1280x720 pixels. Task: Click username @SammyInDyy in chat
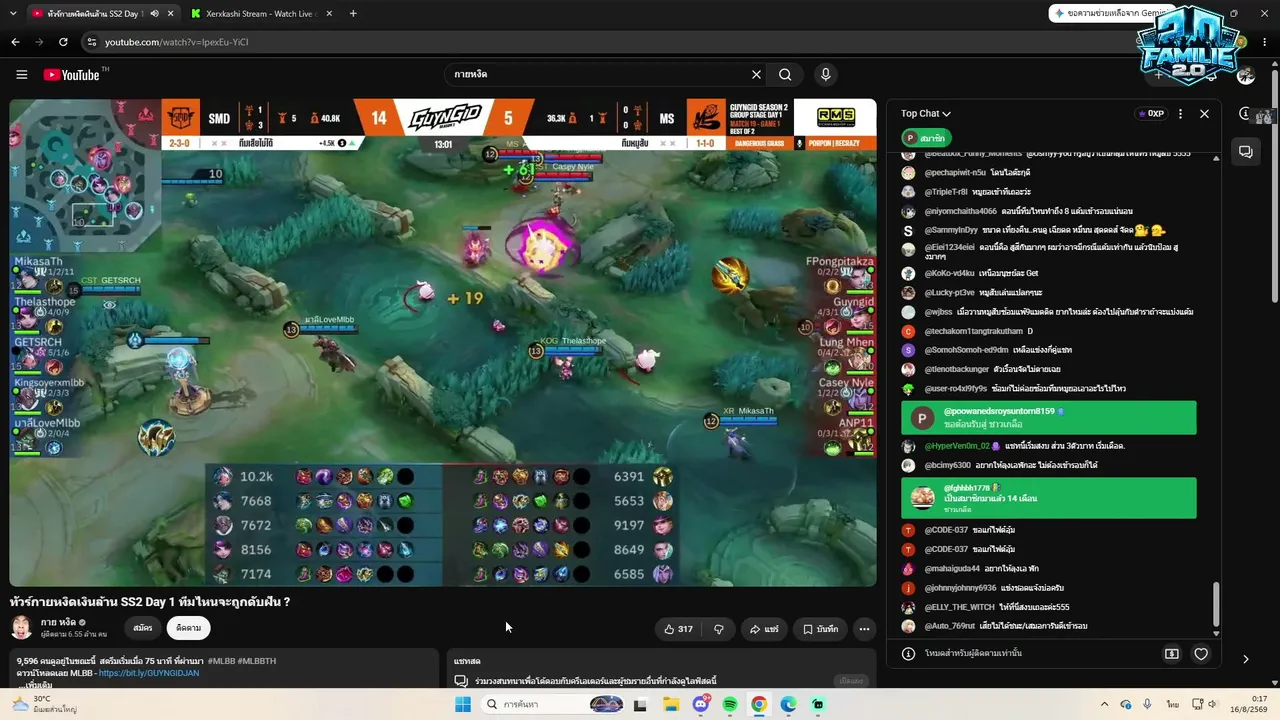pos(951,230)
